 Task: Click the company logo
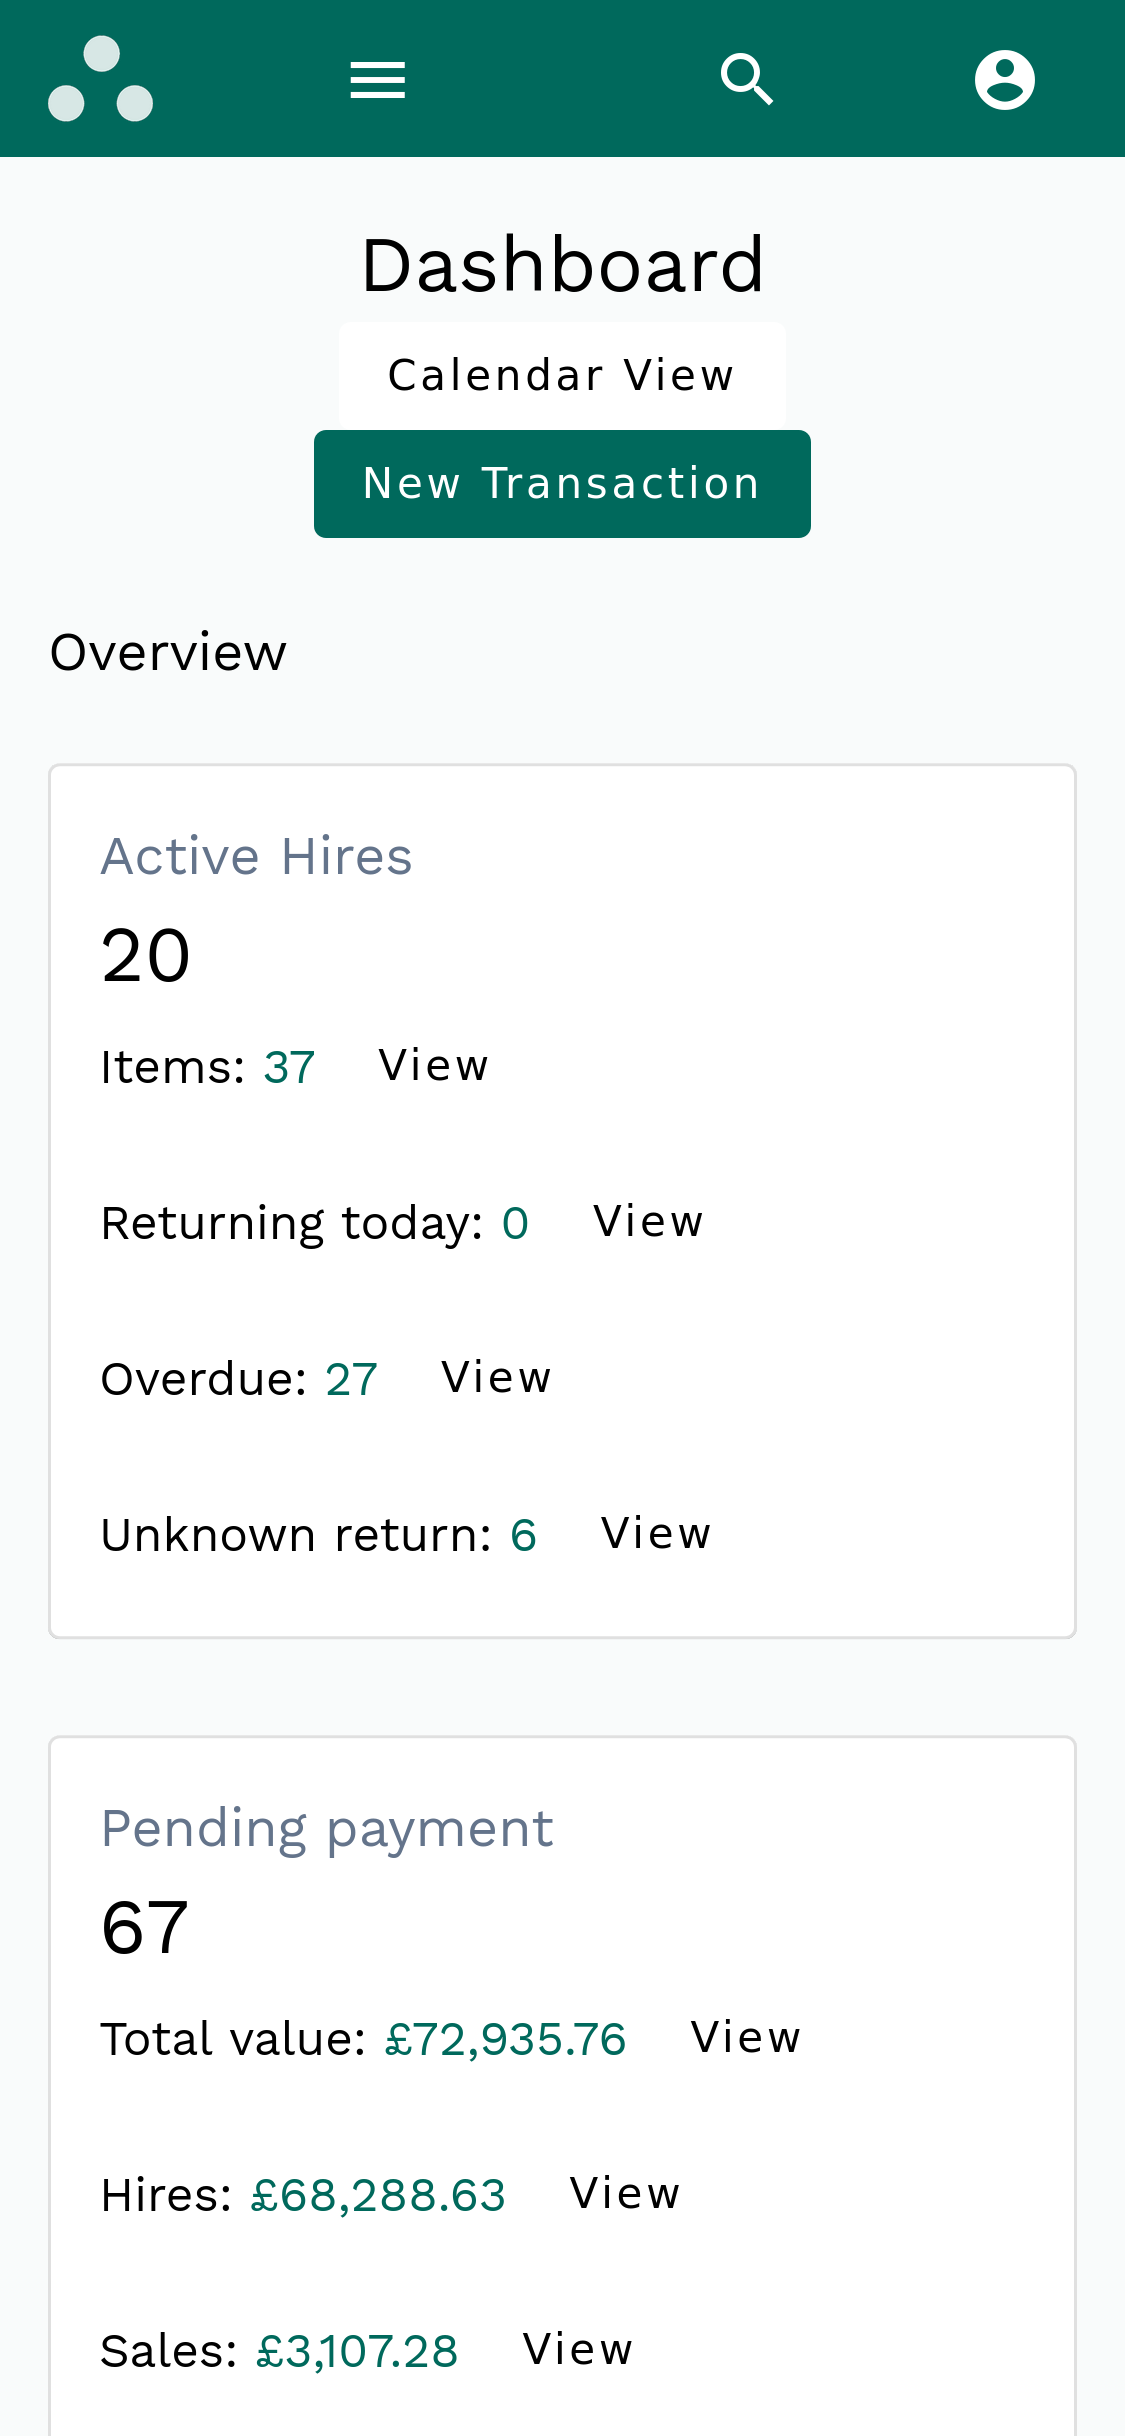point(101,76)
